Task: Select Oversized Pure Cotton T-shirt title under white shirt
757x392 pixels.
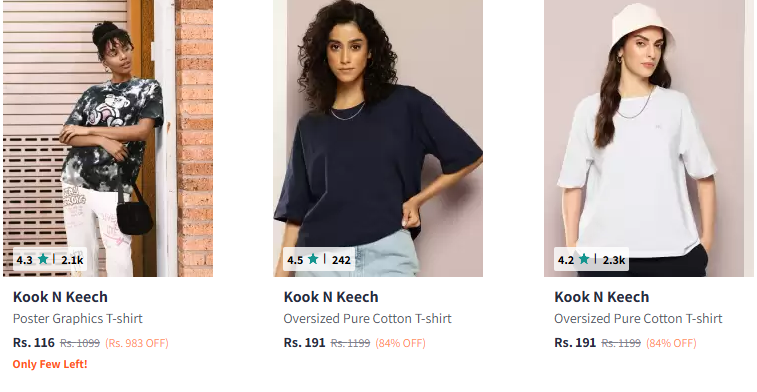Action: pyautogui.click(x=638, y=319)
